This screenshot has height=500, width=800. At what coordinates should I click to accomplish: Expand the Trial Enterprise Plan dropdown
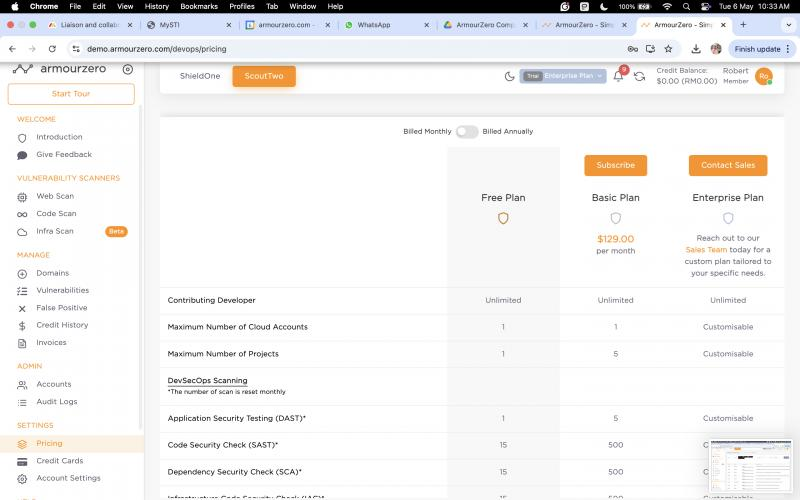pyautogui.click(x=563, y=76)
